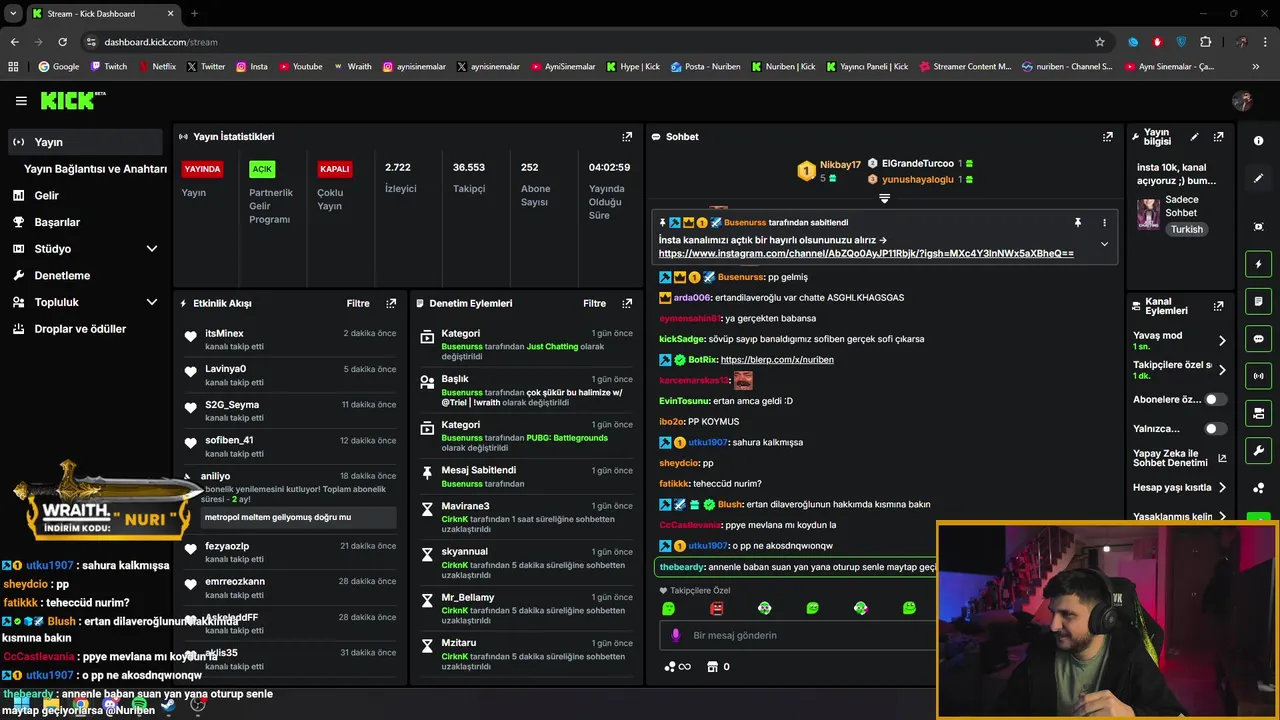Viewport: 1280px width, 720px height.
Task: Pop out the Yayın bilgisi panel
Action: (1218, 137)
